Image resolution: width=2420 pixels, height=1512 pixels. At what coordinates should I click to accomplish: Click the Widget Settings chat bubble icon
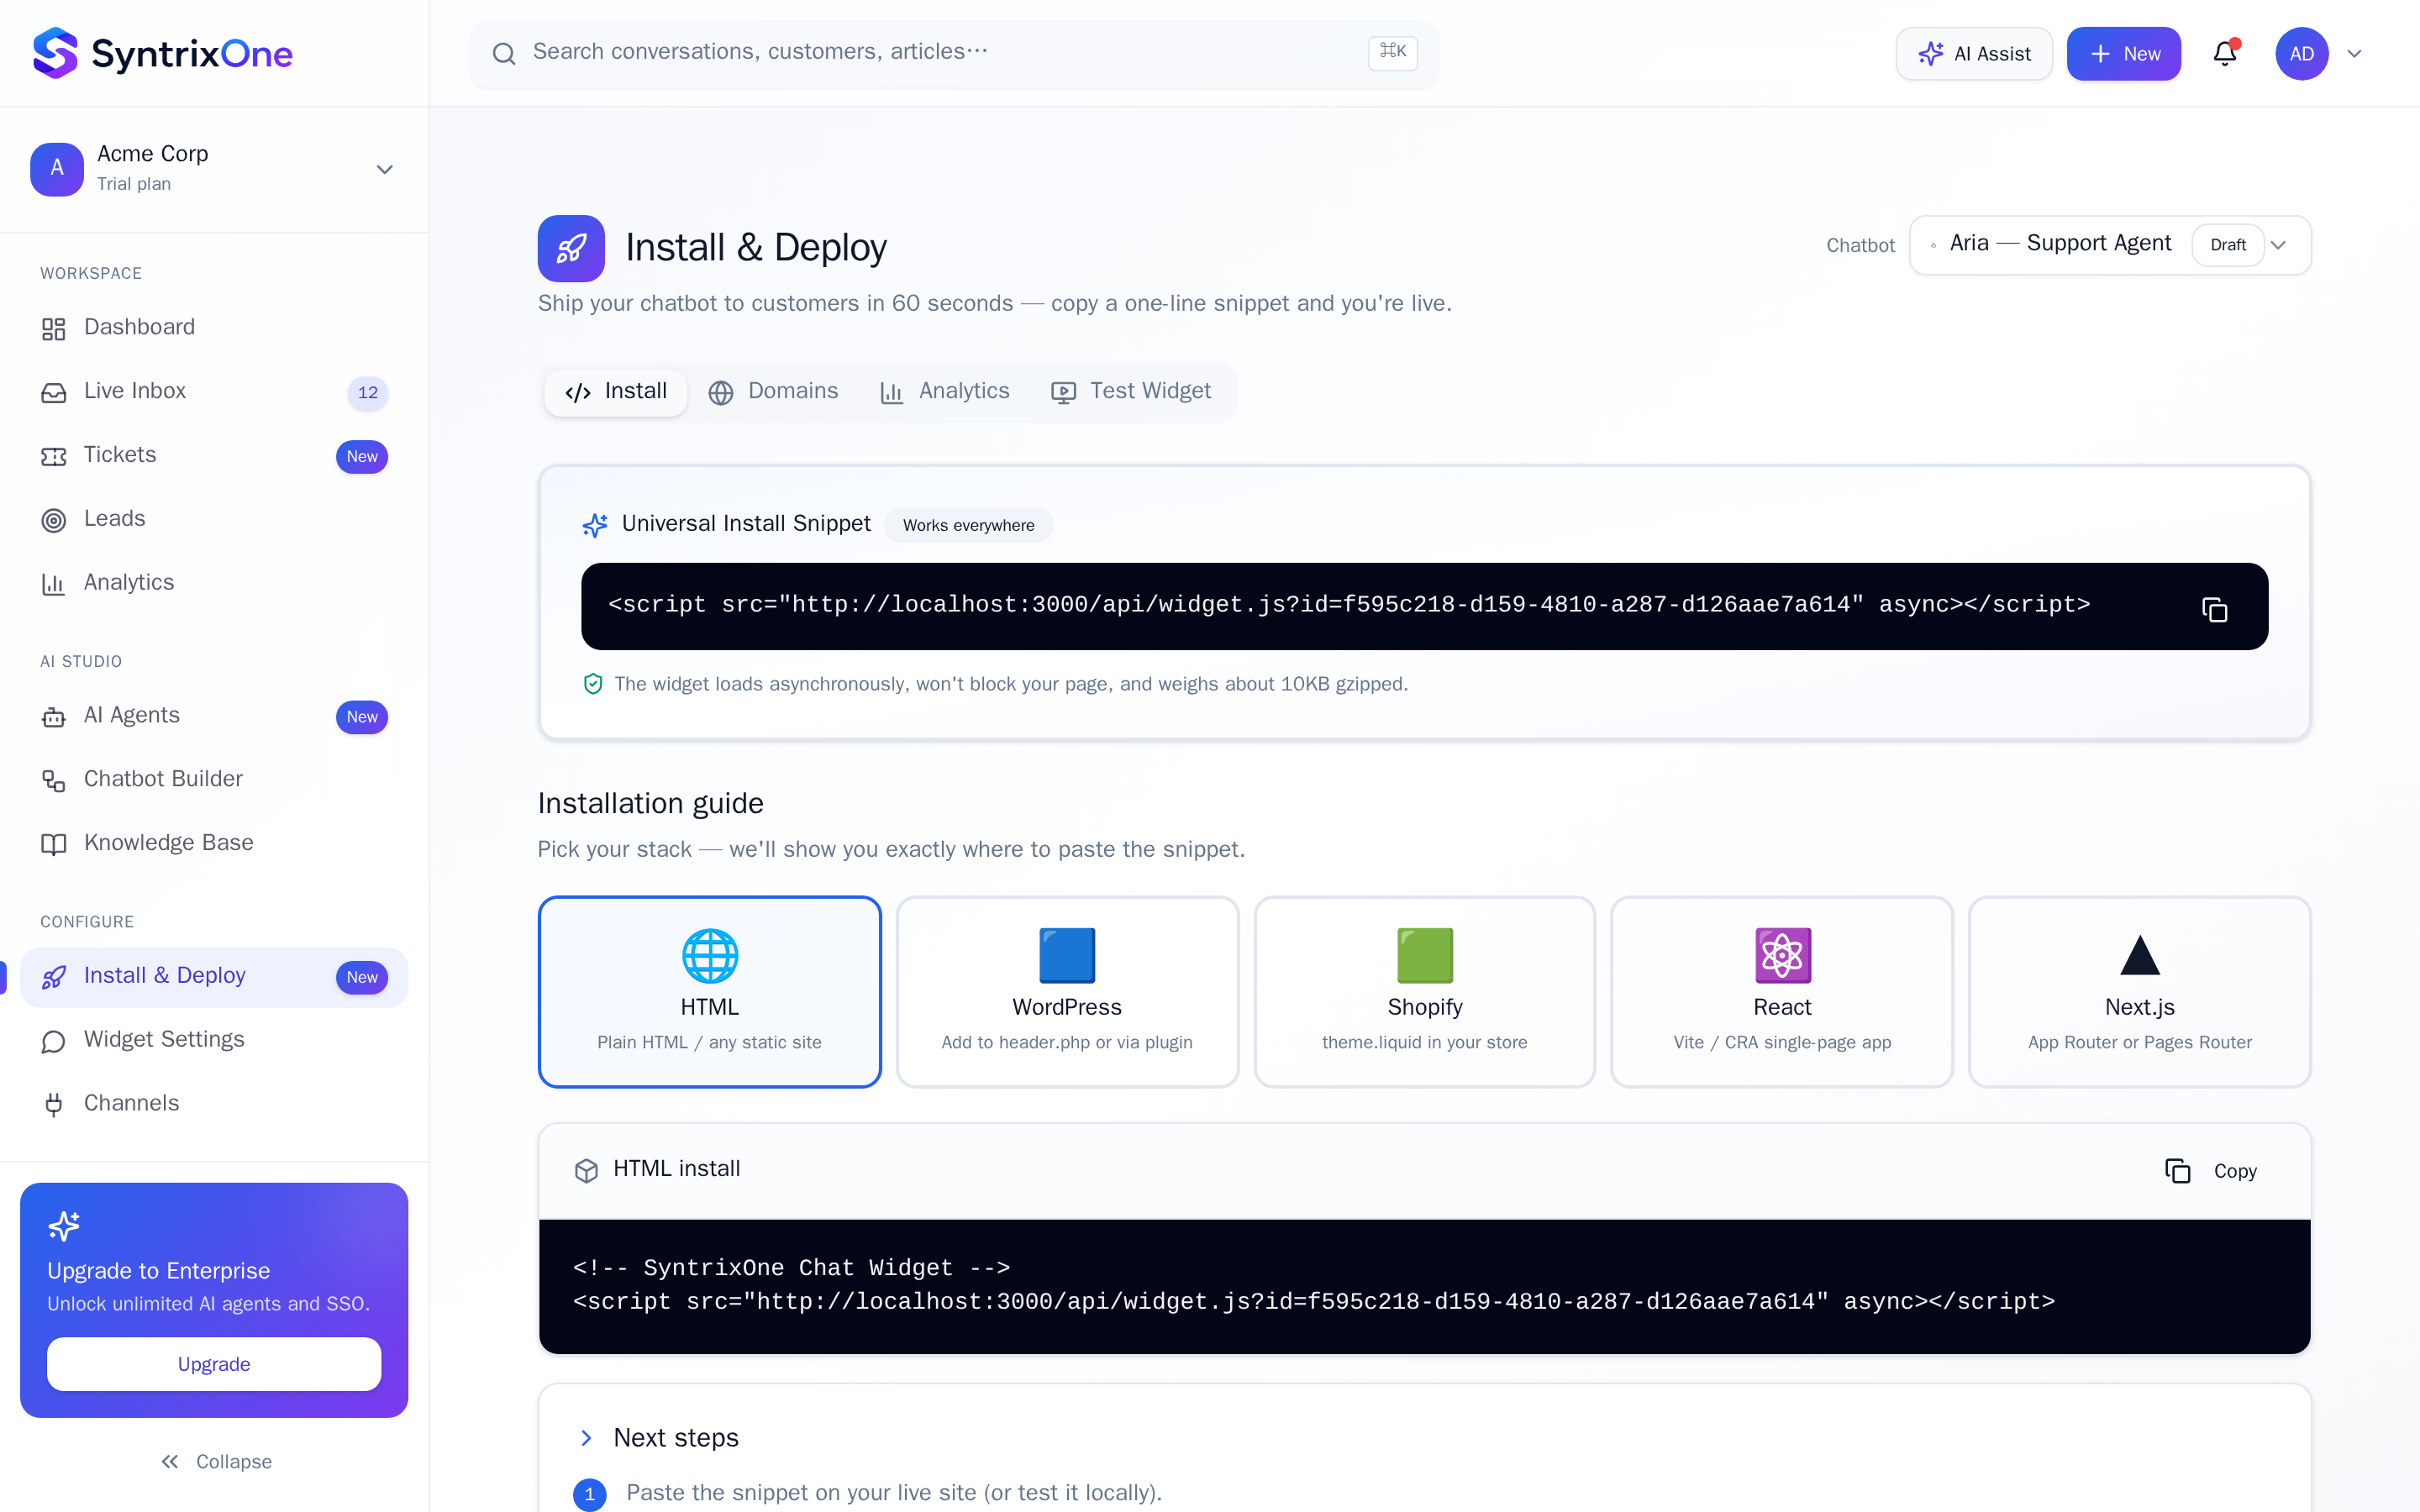click(54, 1041)
